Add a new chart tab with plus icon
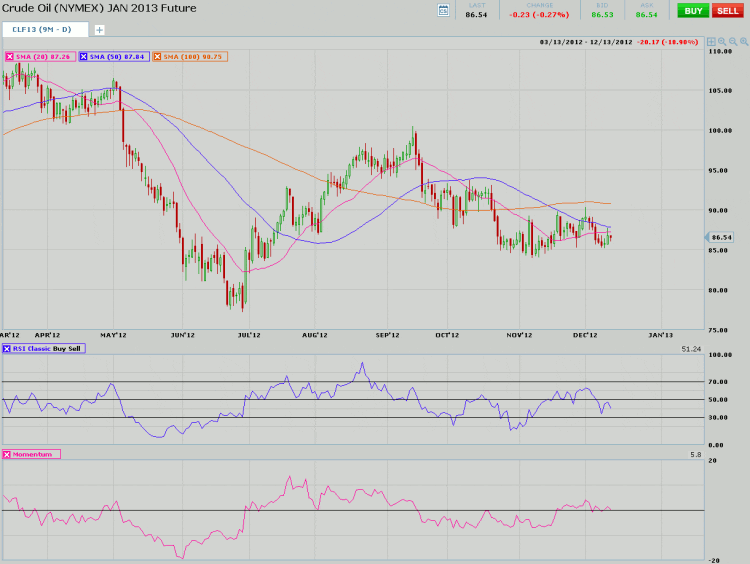The height and width of the screenshot is (564, 750). coord(99,30)
